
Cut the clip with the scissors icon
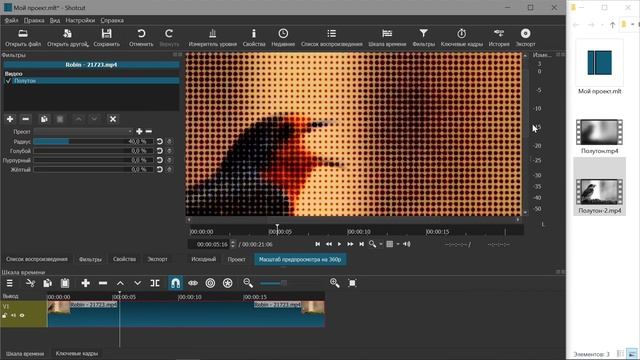pos(30,283)
